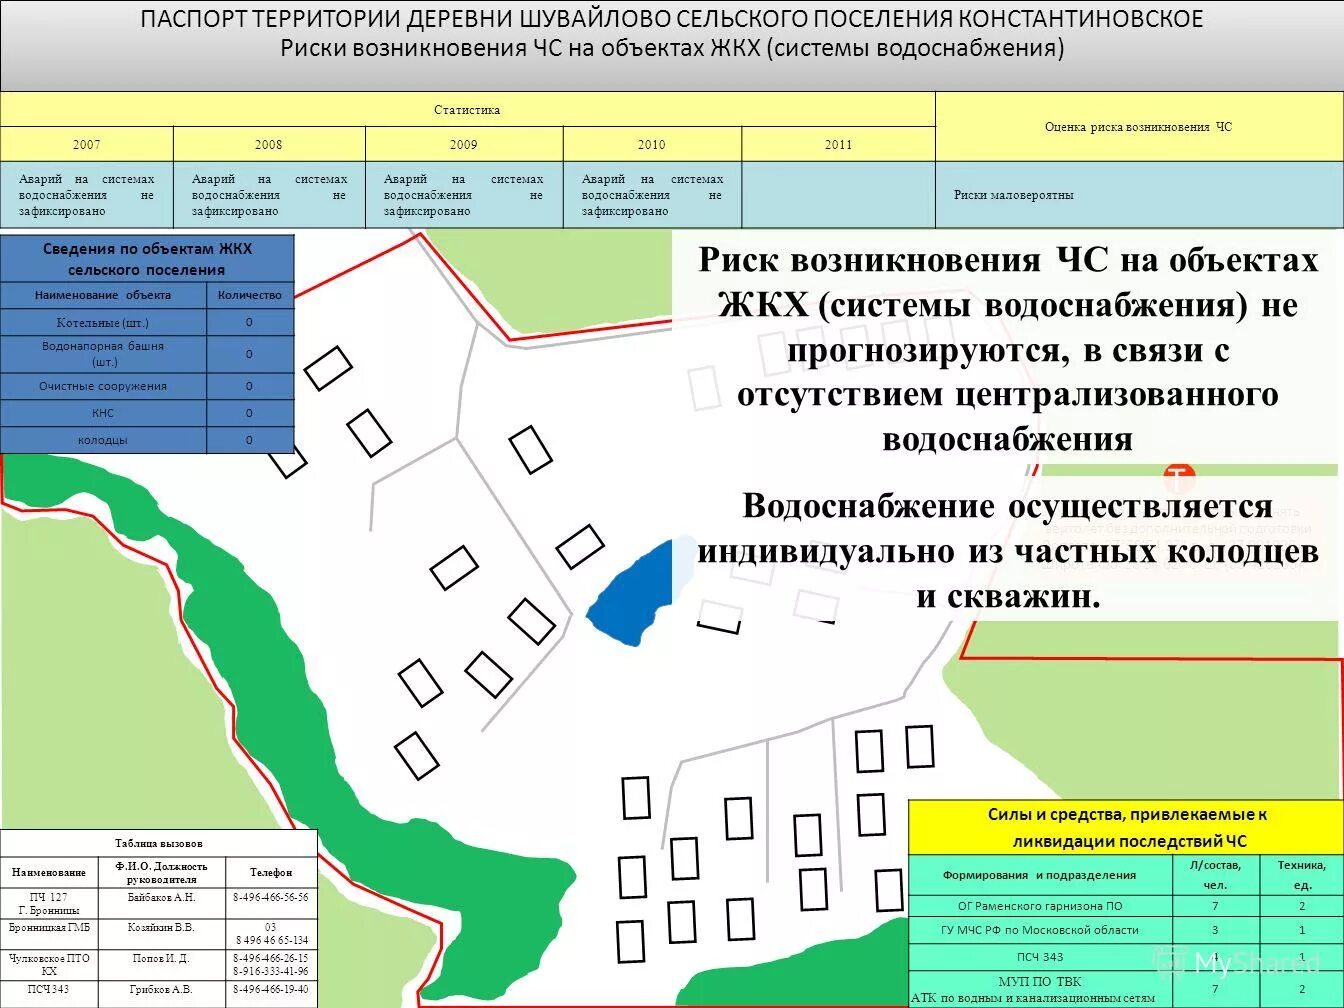Click the 'Статистика' table header
This screenshot has width=1344, height=1008.
coord(467,110)
